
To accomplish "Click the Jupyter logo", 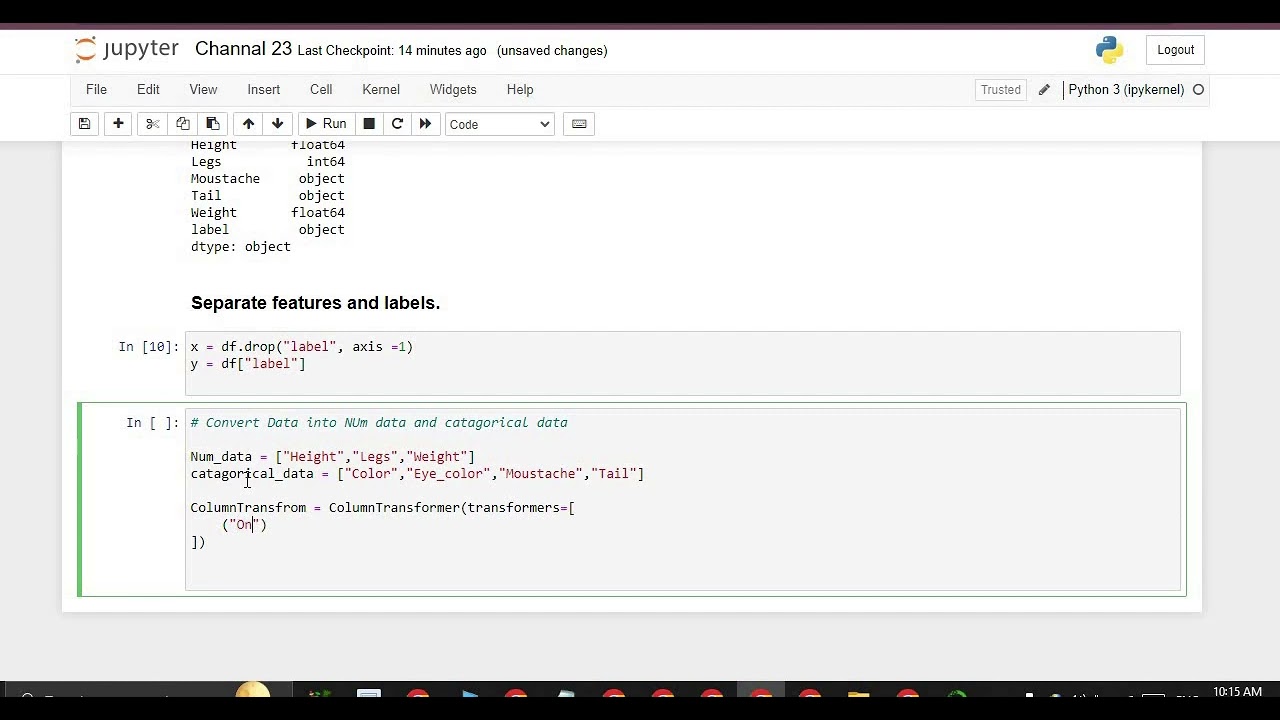I will tap(127, 49).
